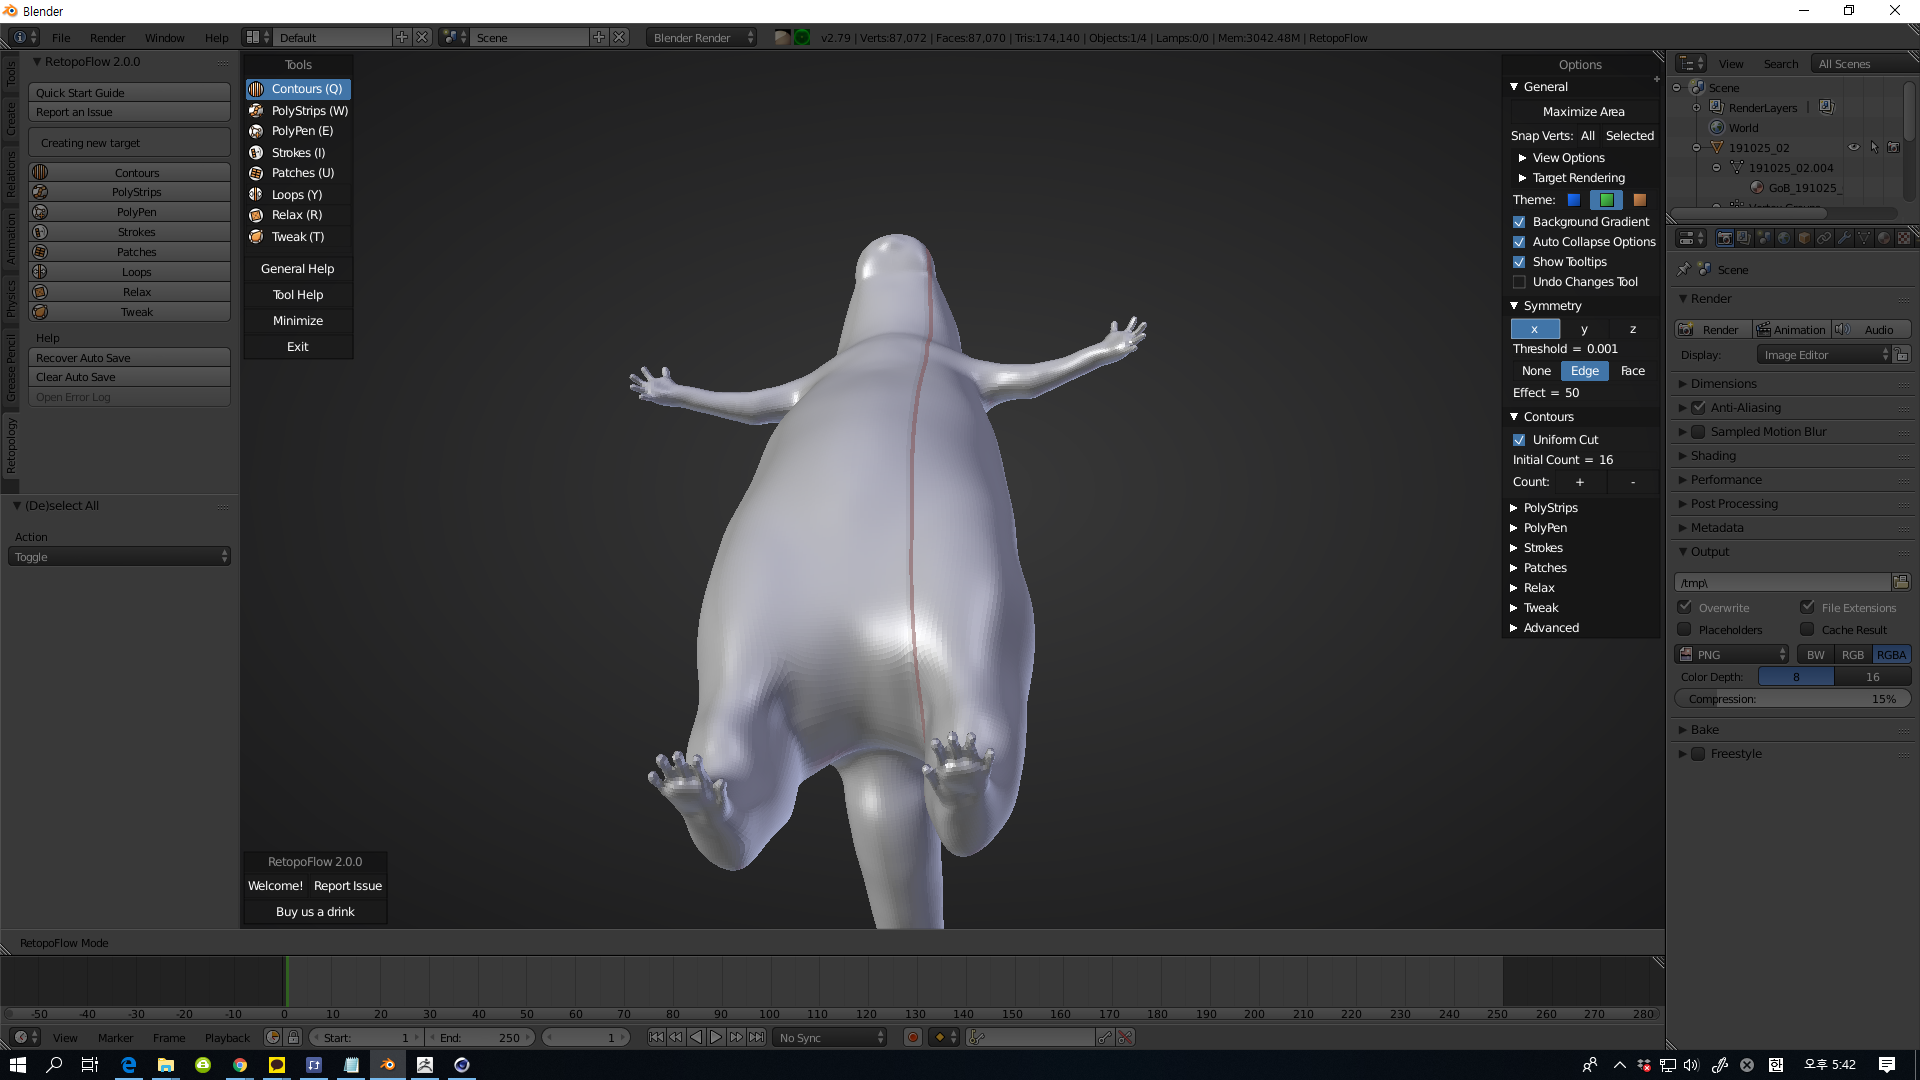The width and height of the screenshot is (1920, 1080).
Task: Open the Texture properties checker icon
Action: click(x=1904, y=238)
